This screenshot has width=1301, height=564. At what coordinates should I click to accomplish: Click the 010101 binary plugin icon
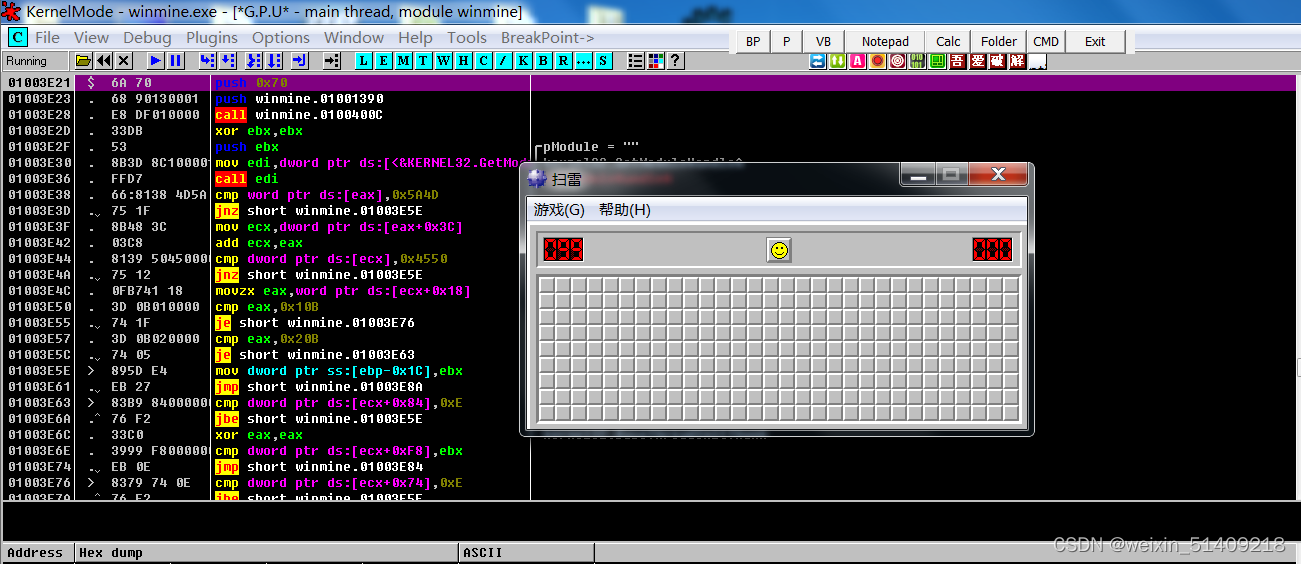tap(918, 61)
